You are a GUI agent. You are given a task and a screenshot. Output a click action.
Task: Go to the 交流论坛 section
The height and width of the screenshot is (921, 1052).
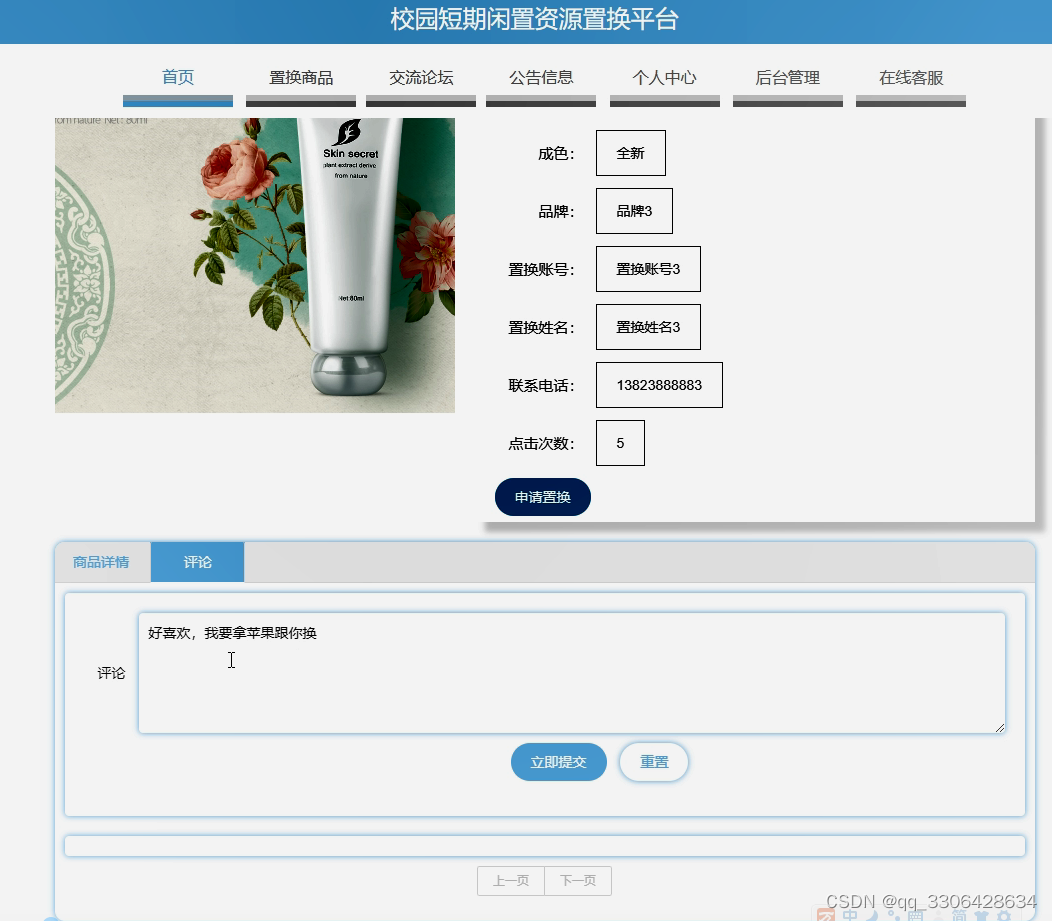[x=420, y=75]
